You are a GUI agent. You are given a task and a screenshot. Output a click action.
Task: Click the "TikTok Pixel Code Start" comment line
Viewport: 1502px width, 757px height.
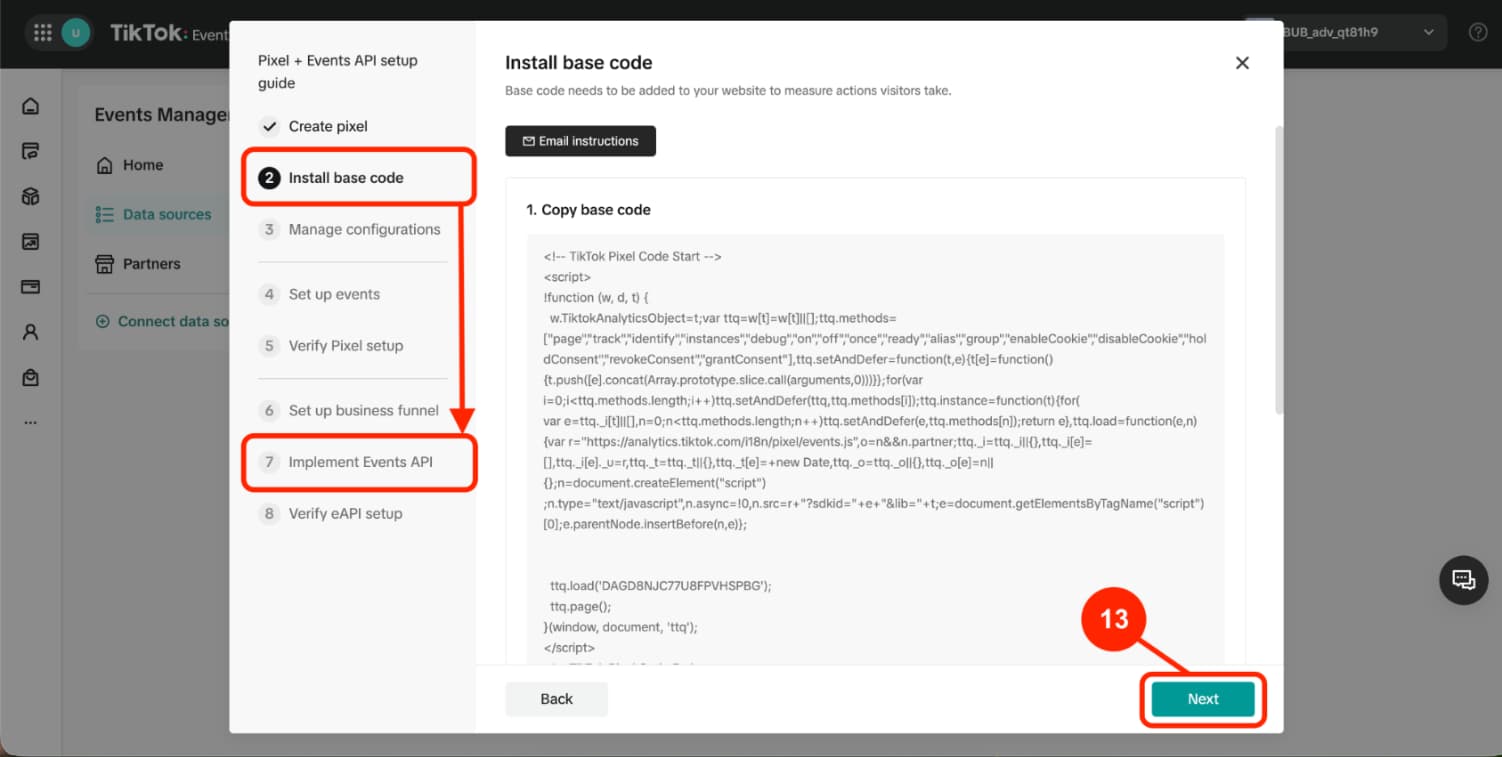[633, 256]
